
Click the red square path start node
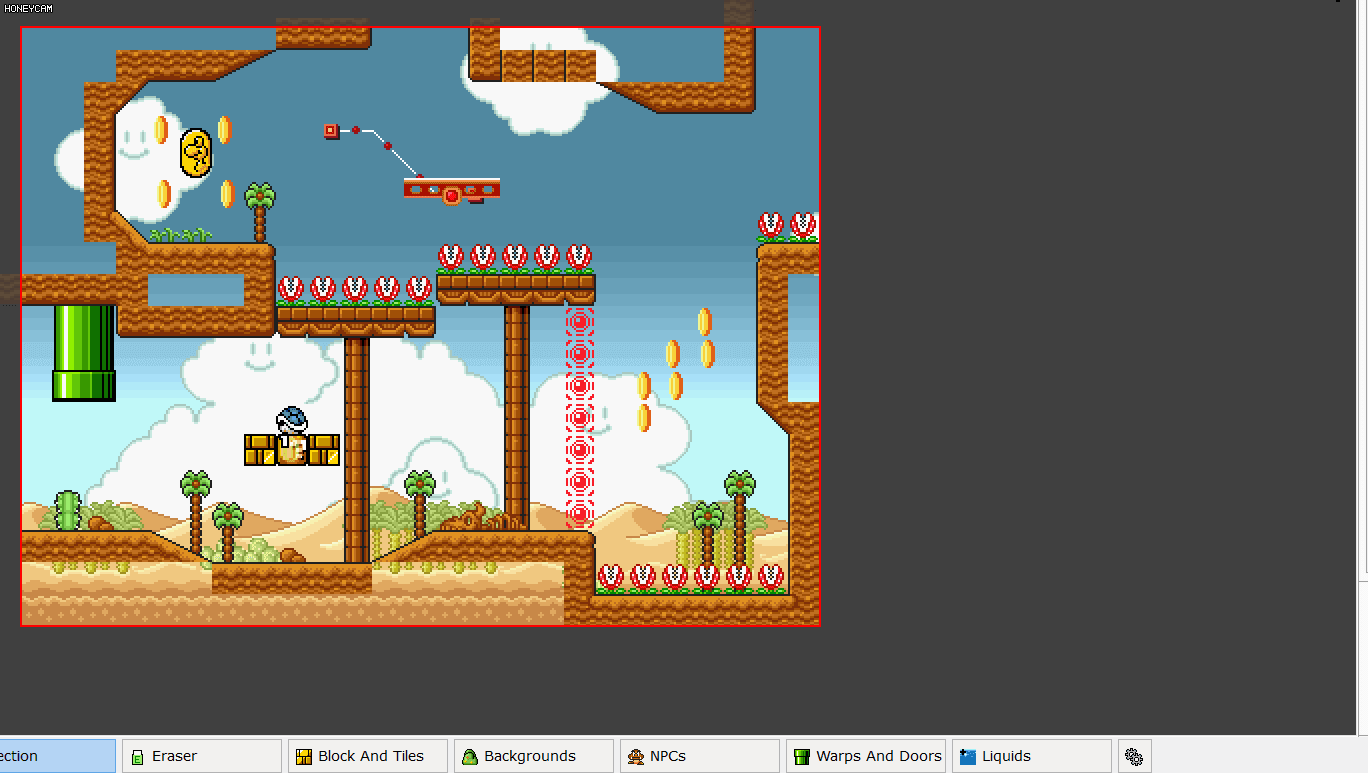(x=331, y=130)
